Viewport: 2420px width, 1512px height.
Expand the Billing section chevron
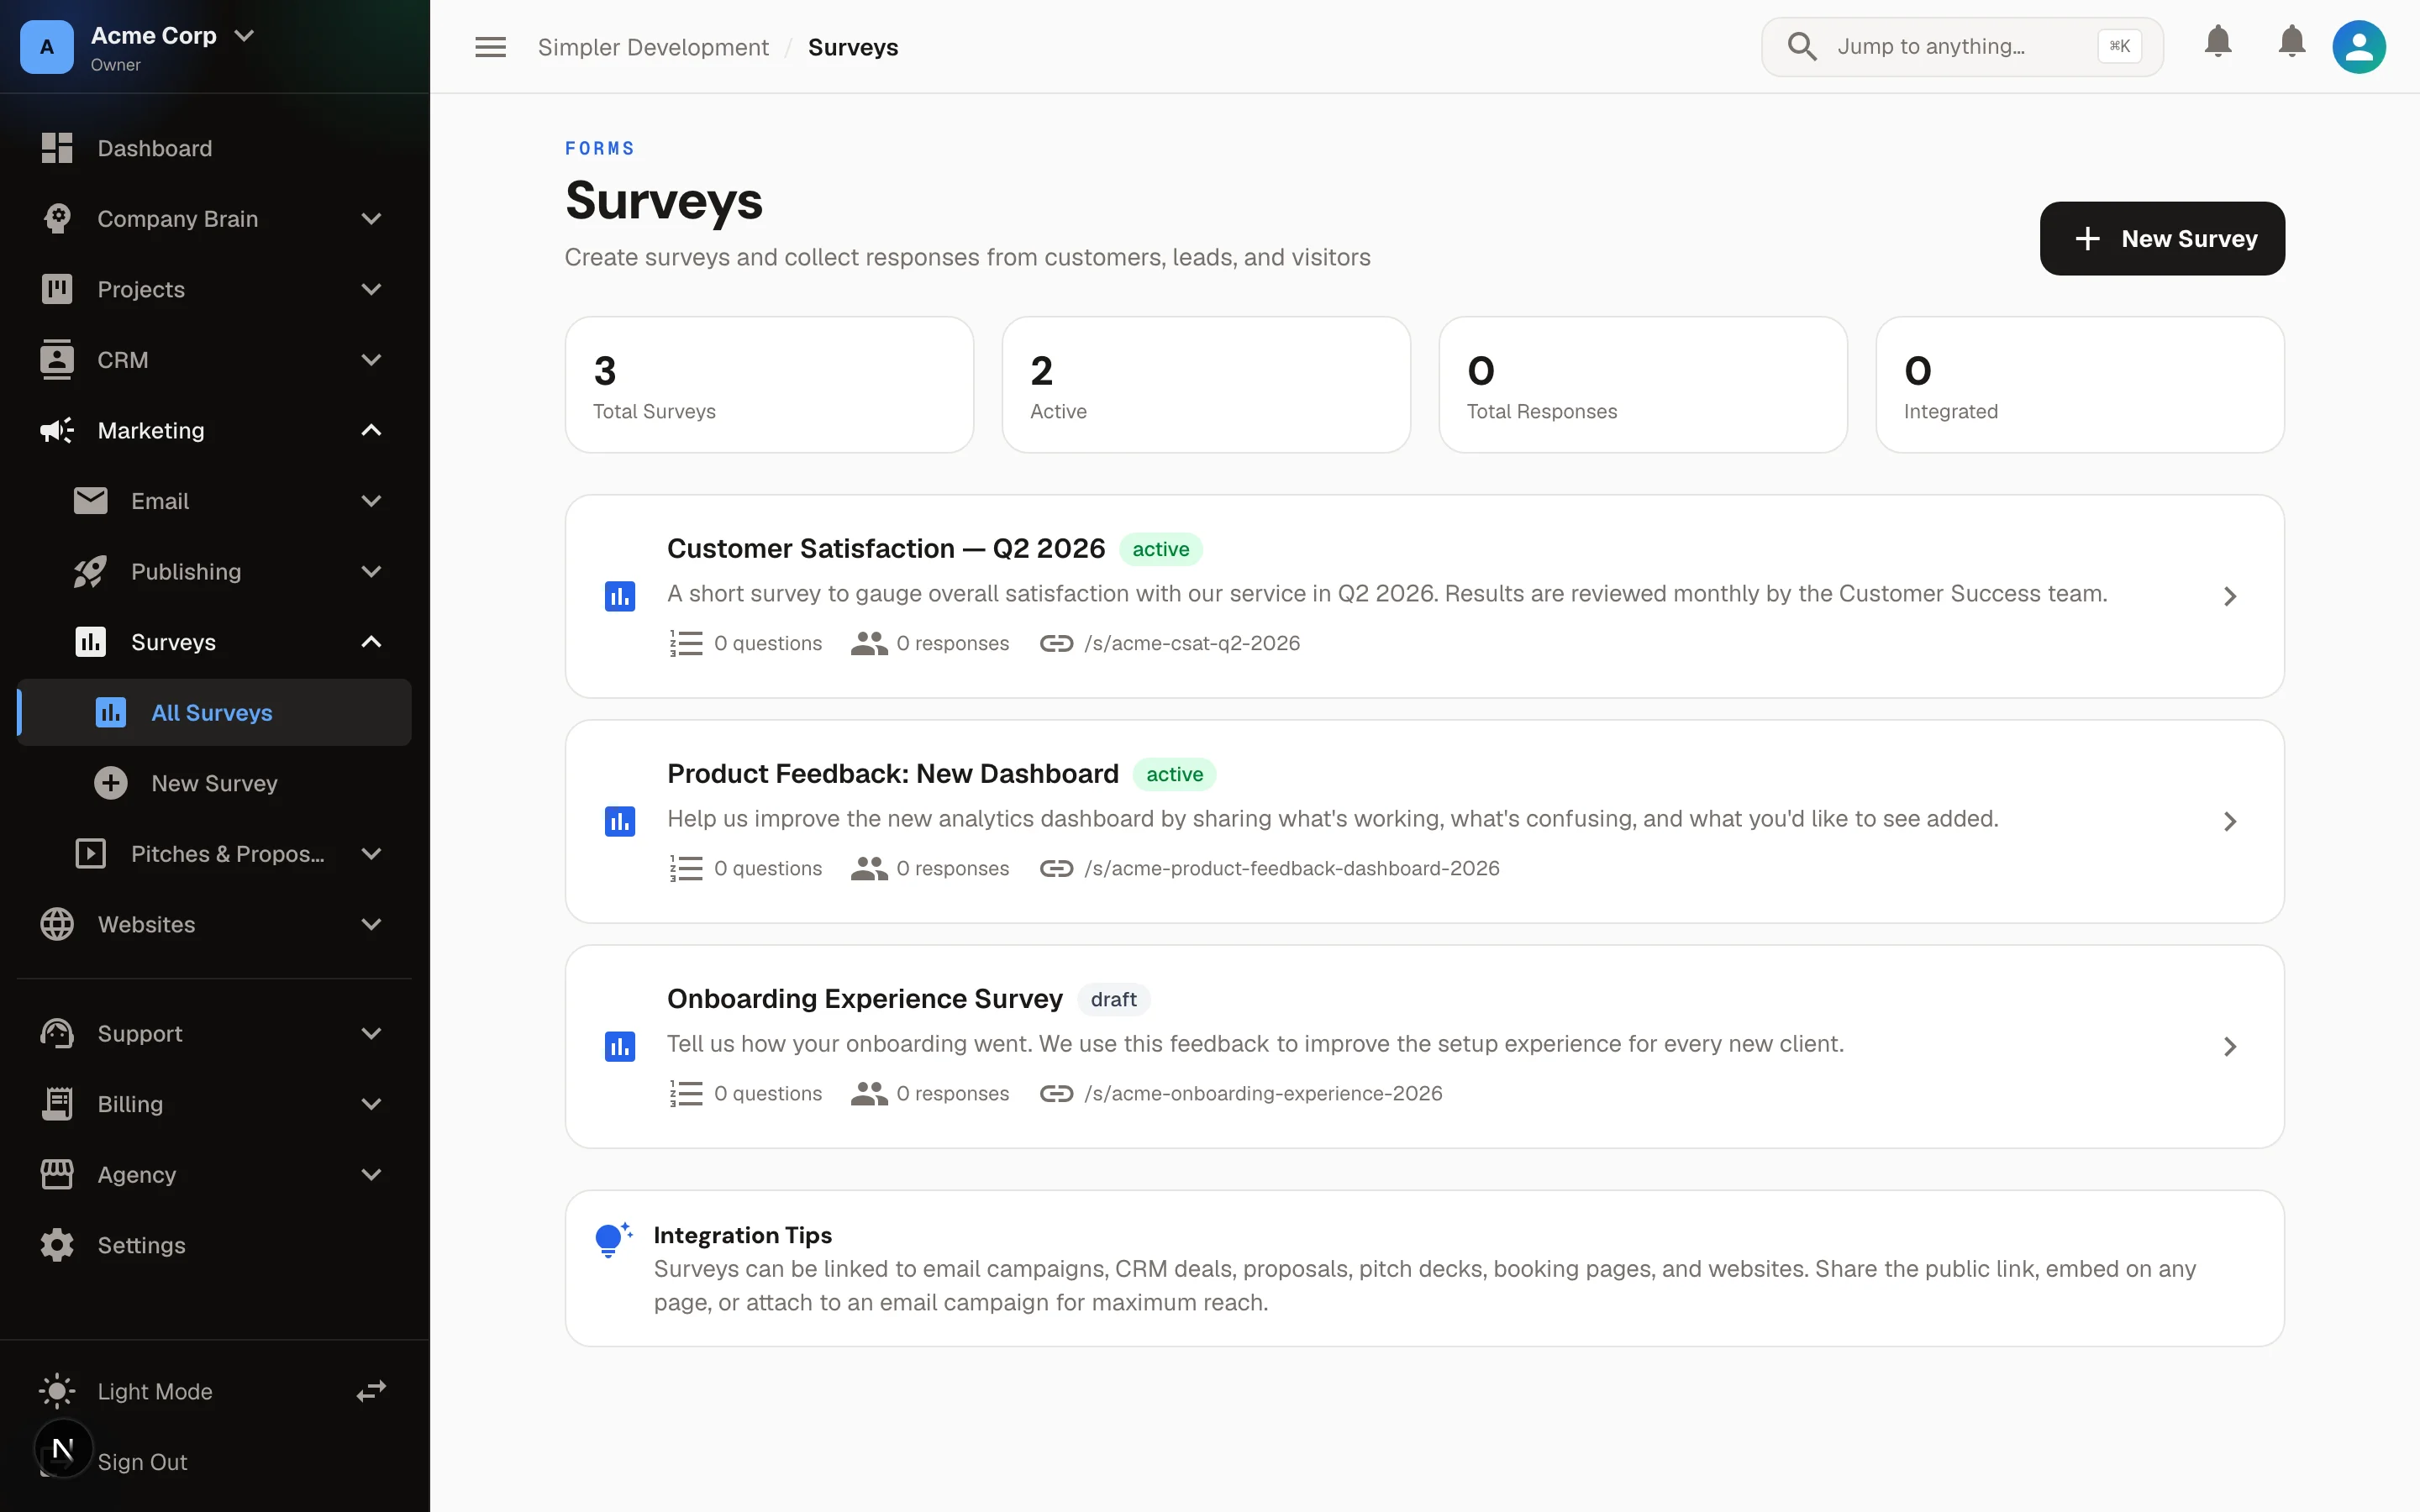[x=371, y=1104]
